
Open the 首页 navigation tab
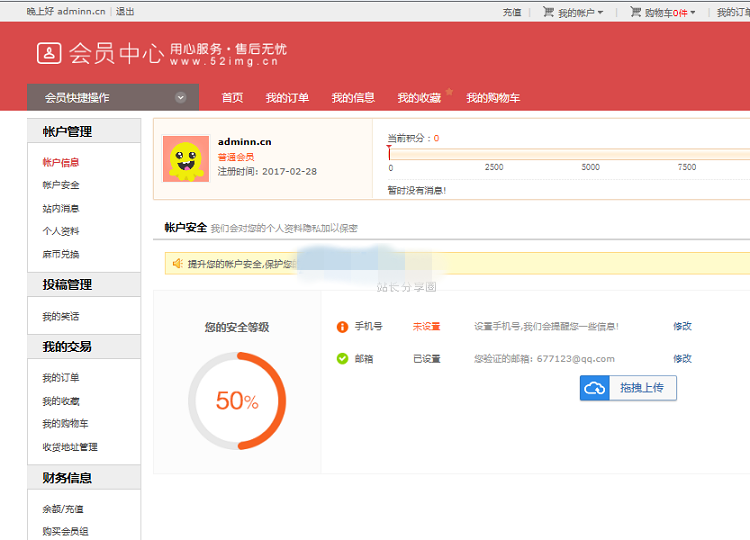[x=232, y=98]
